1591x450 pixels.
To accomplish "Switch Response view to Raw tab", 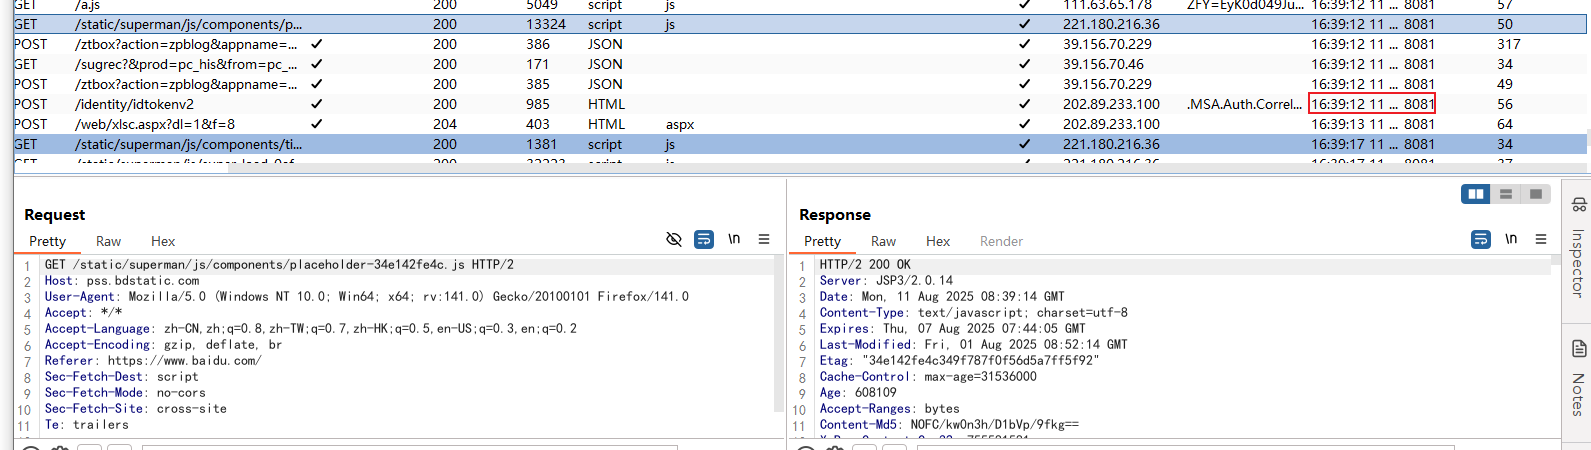I will (x=883, y=241).
